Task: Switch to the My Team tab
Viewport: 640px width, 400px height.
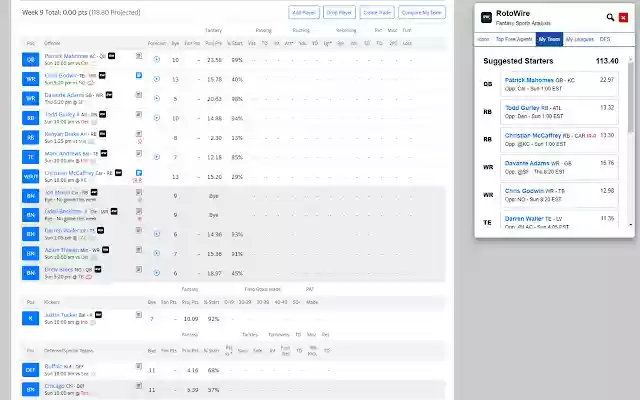Action: tap(549, 39)
